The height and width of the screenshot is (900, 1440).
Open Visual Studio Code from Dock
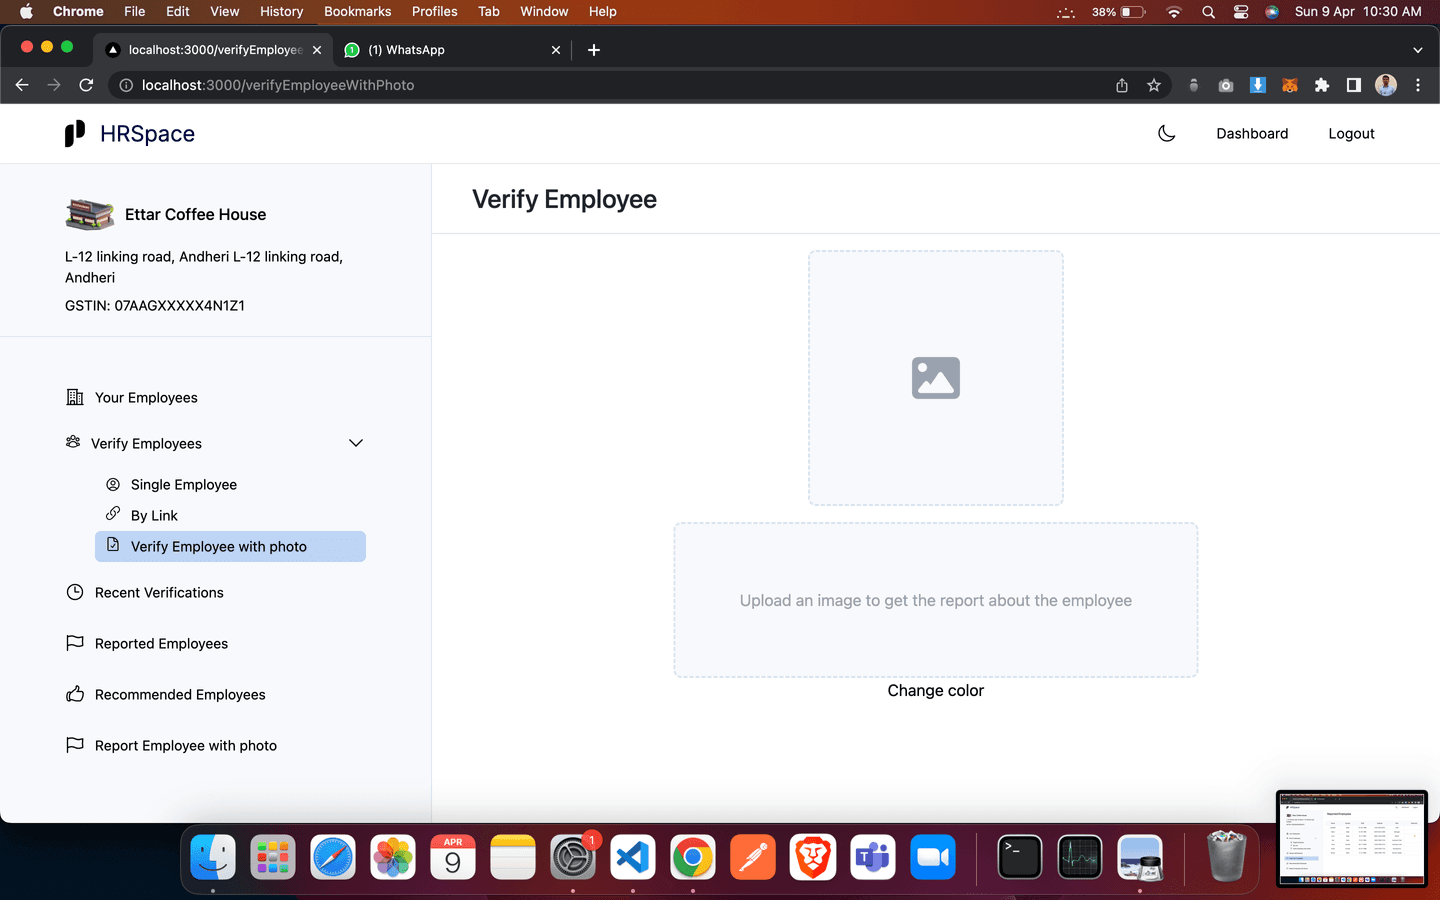point(633,857)
